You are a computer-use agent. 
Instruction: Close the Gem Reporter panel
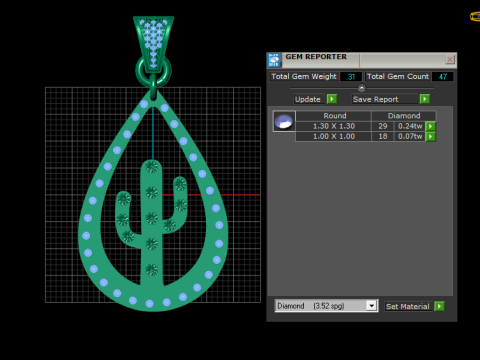(x=450, y=59)
